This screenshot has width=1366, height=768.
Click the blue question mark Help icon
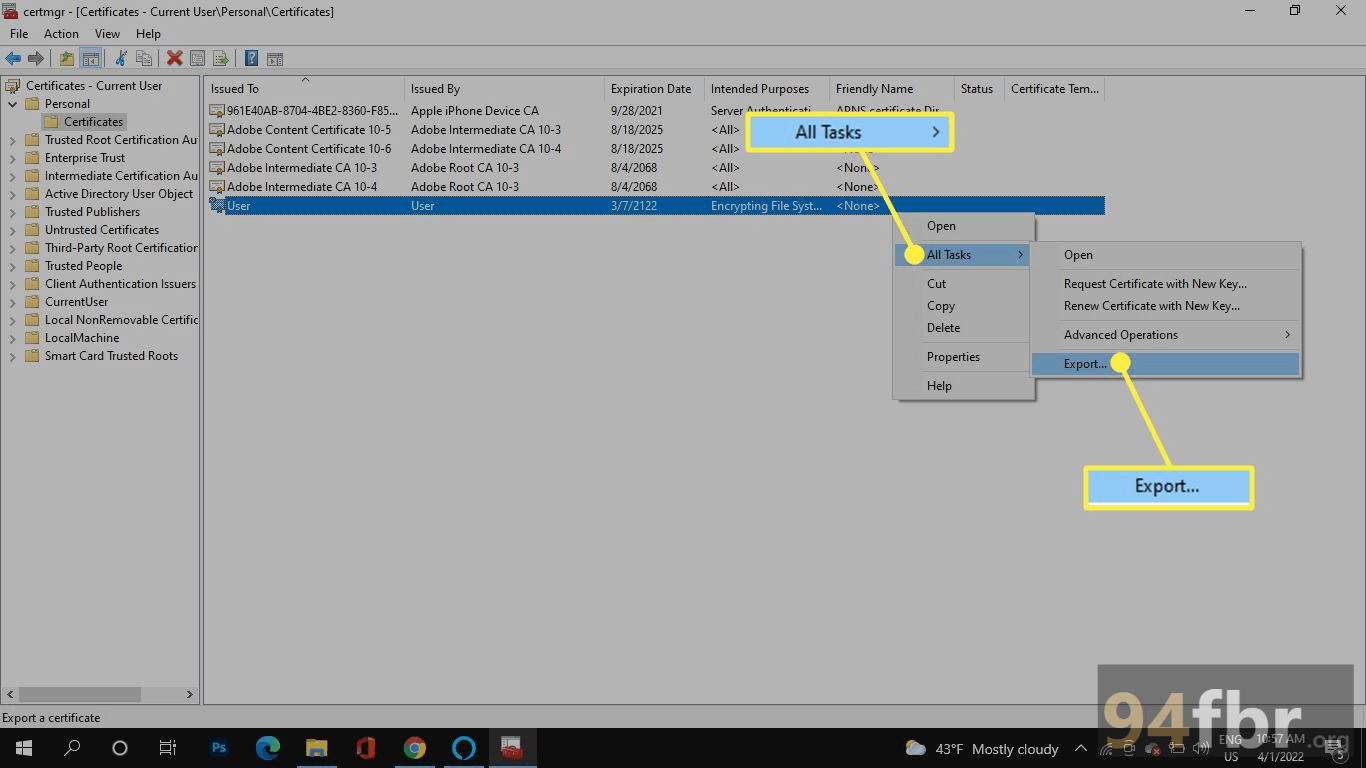pos(252,59)
